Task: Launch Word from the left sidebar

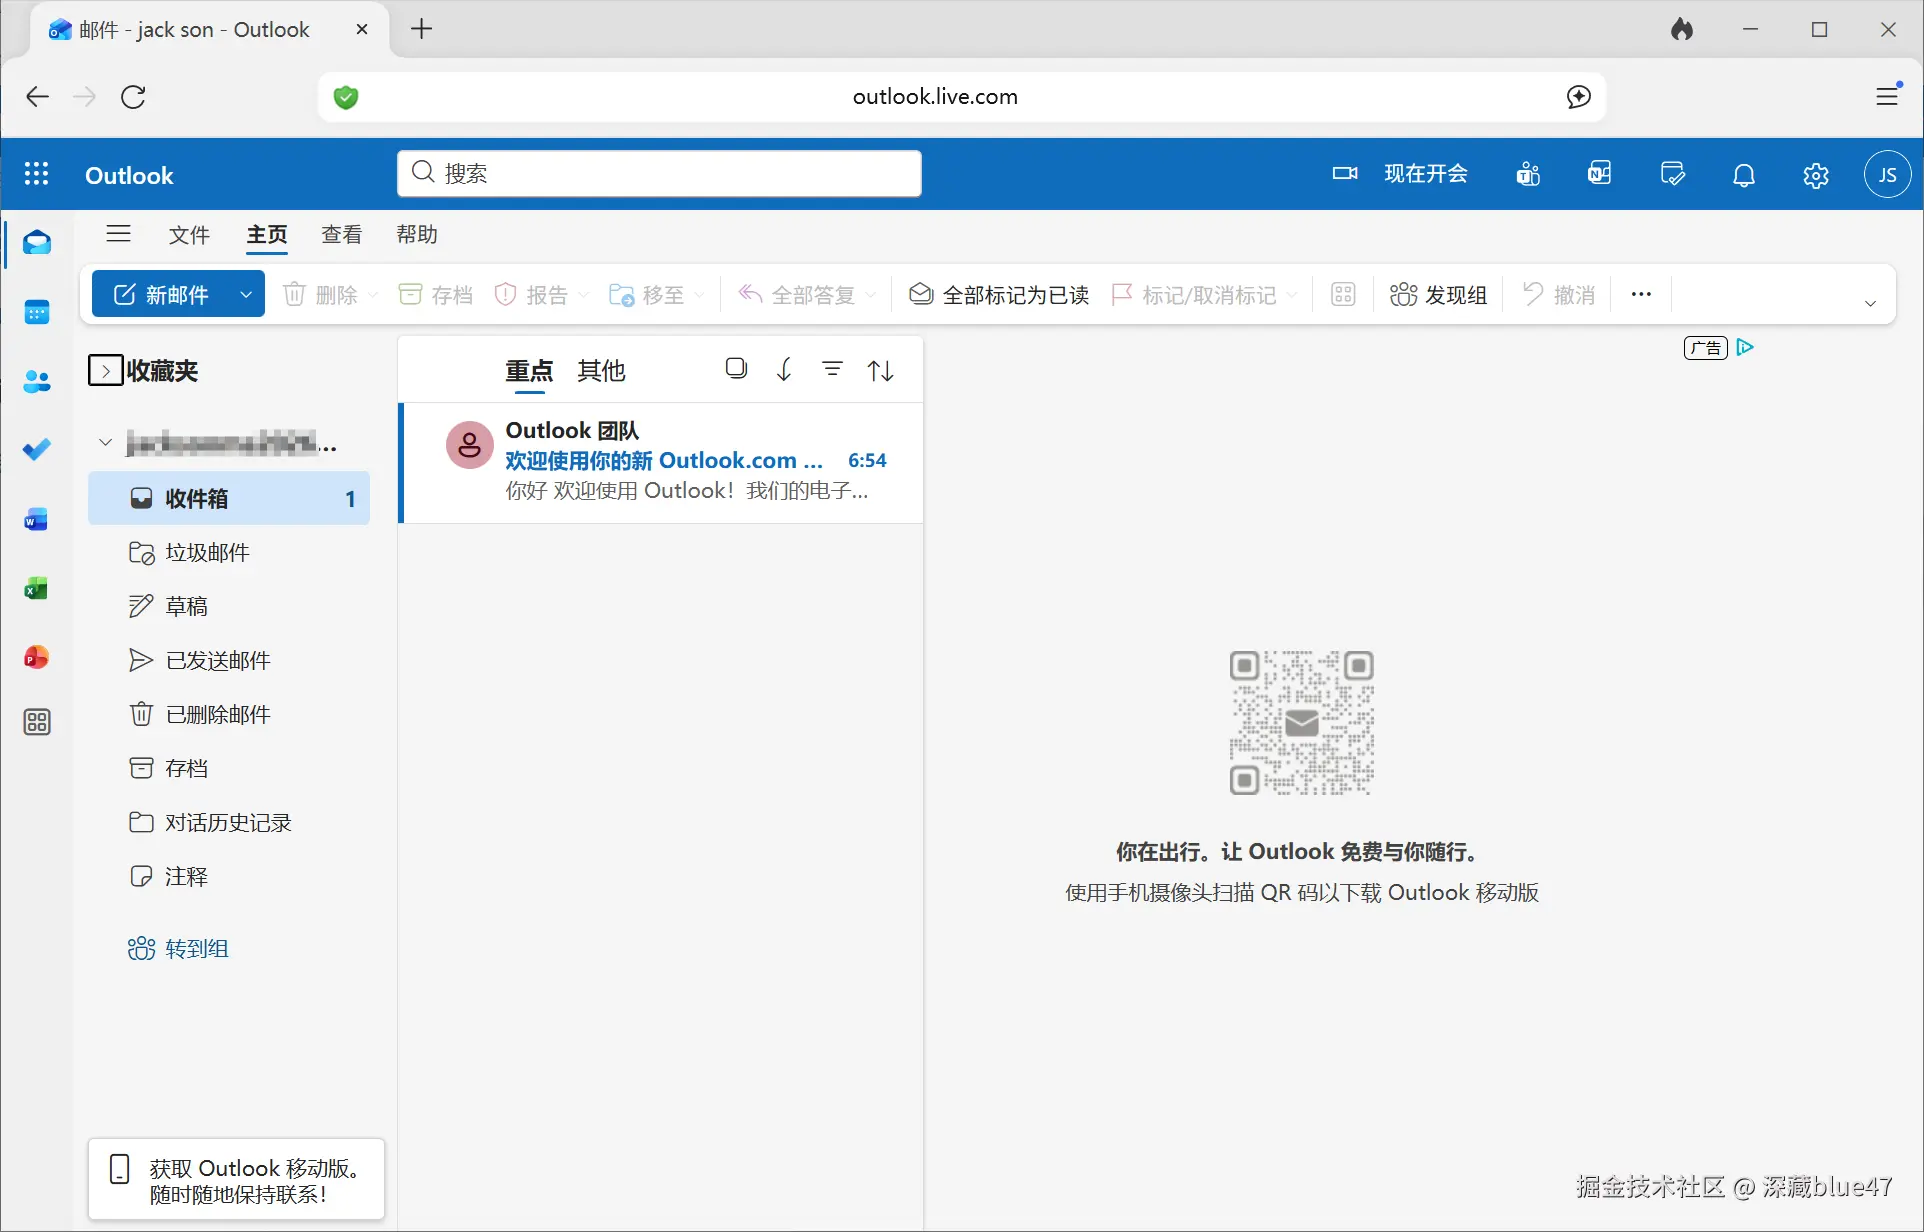Action: [37, 520]
